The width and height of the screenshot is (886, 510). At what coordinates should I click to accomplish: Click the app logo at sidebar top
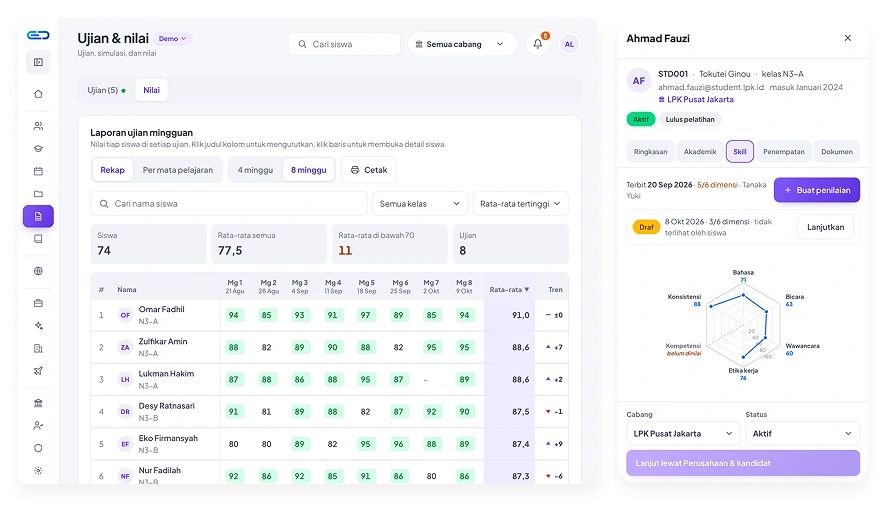tap(38, 35)
